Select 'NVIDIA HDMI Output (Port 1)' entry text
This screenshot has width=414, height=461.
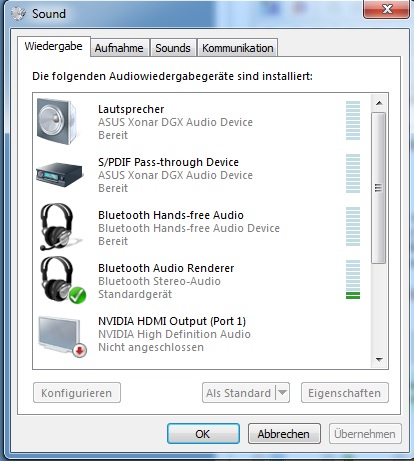click(x=172, y=321)
